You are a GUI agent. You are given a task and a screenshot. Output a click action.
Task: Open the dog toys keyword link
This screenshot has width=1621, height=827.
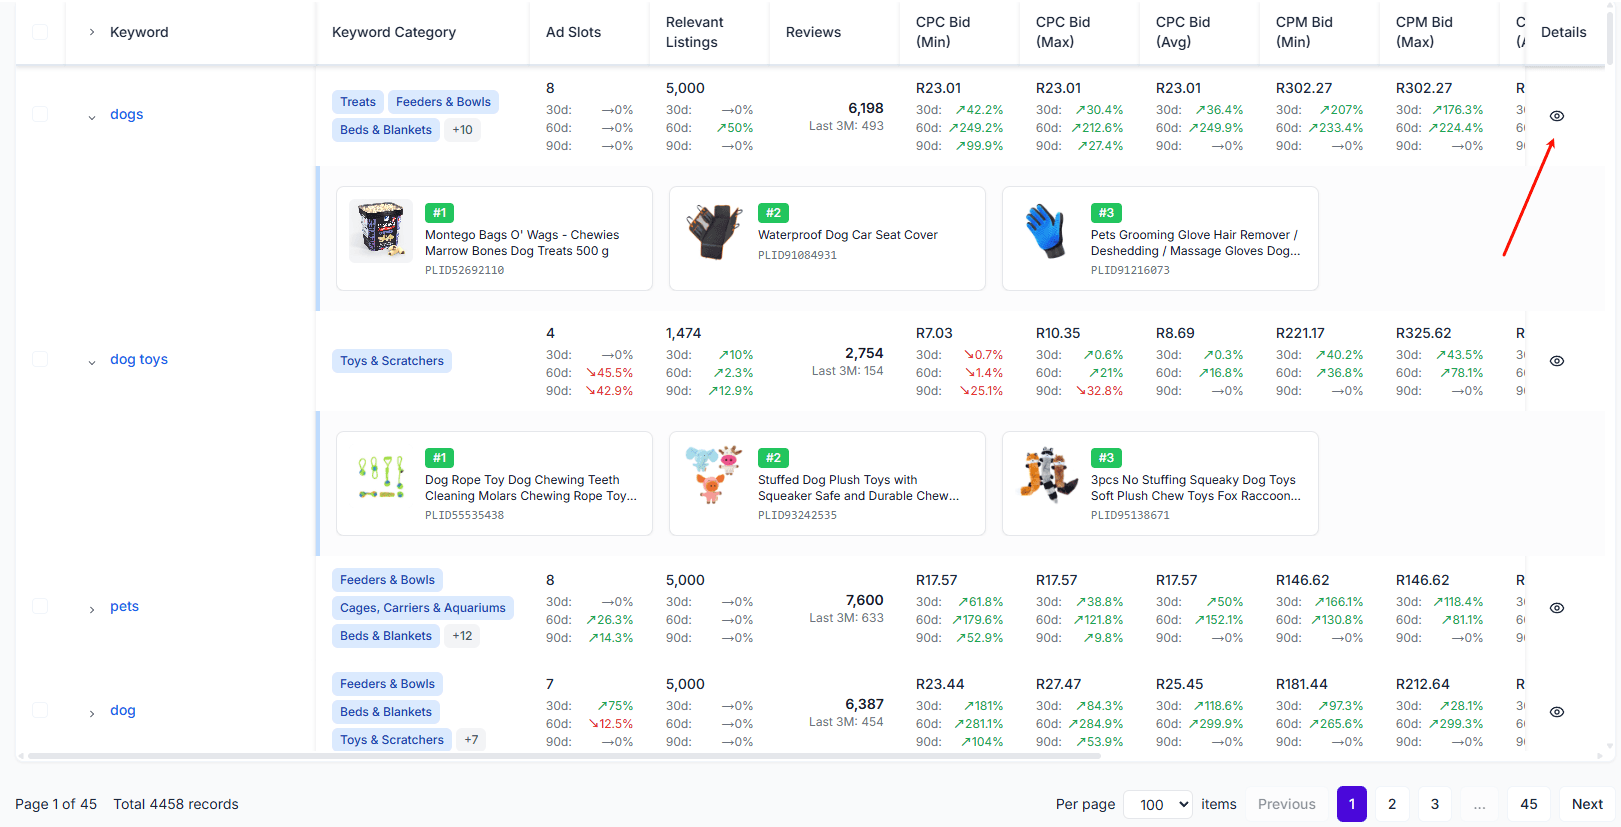coord(139,359)
